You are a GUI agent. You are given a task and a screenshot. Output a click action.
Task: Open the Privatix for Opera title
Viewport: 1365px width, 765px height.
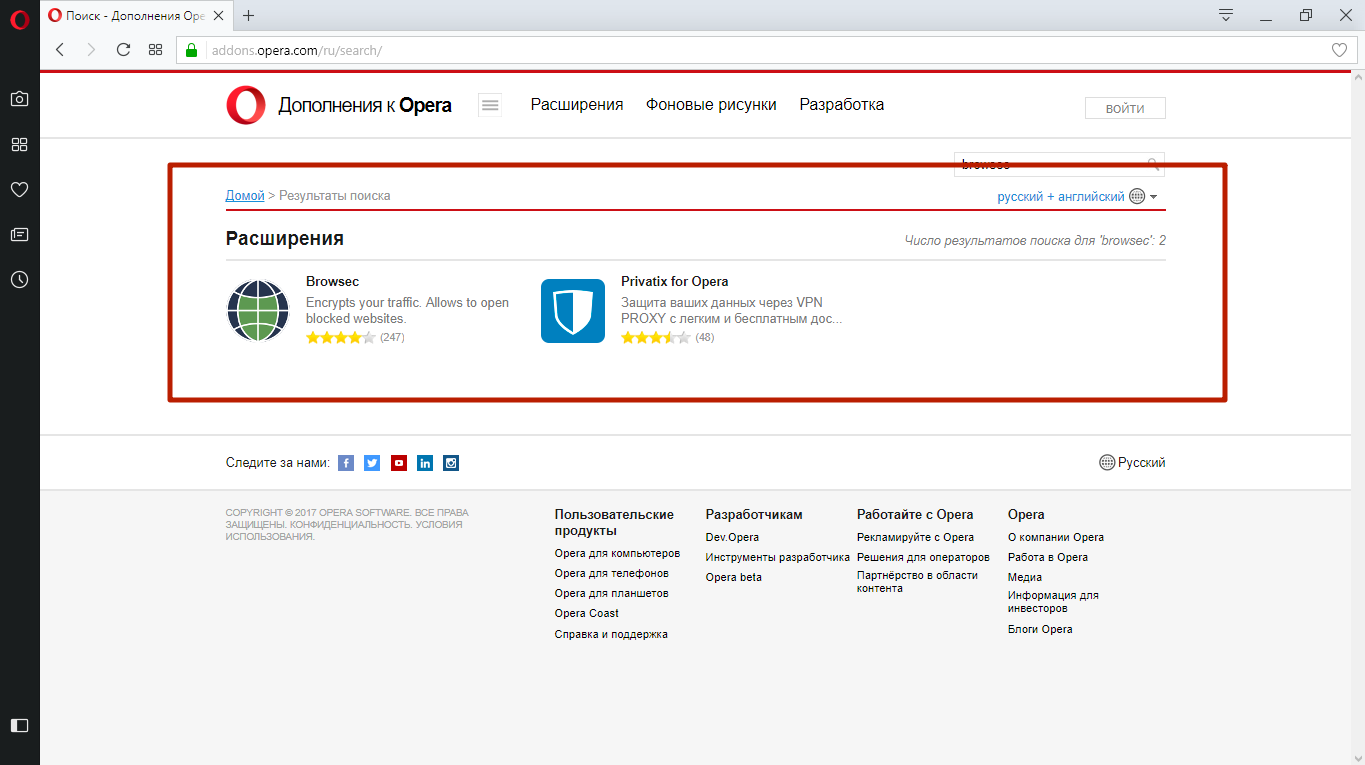point(674,282)
